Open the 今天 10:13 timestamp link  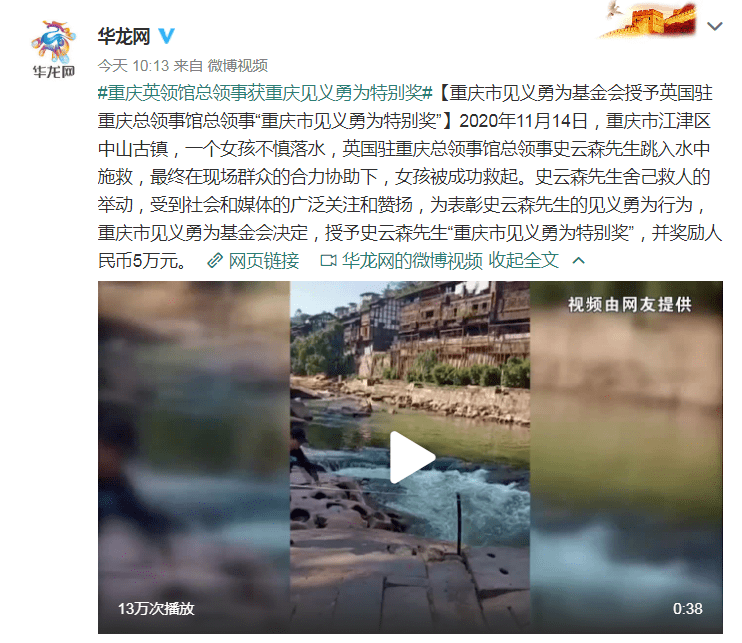(133, 65)
